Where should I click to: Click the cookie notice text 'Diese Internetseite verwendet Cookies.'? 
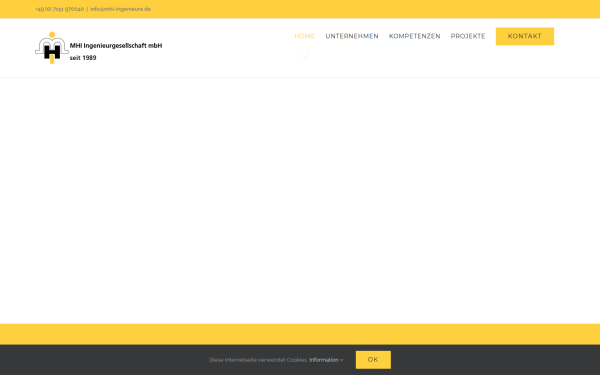tap(258, 360)
